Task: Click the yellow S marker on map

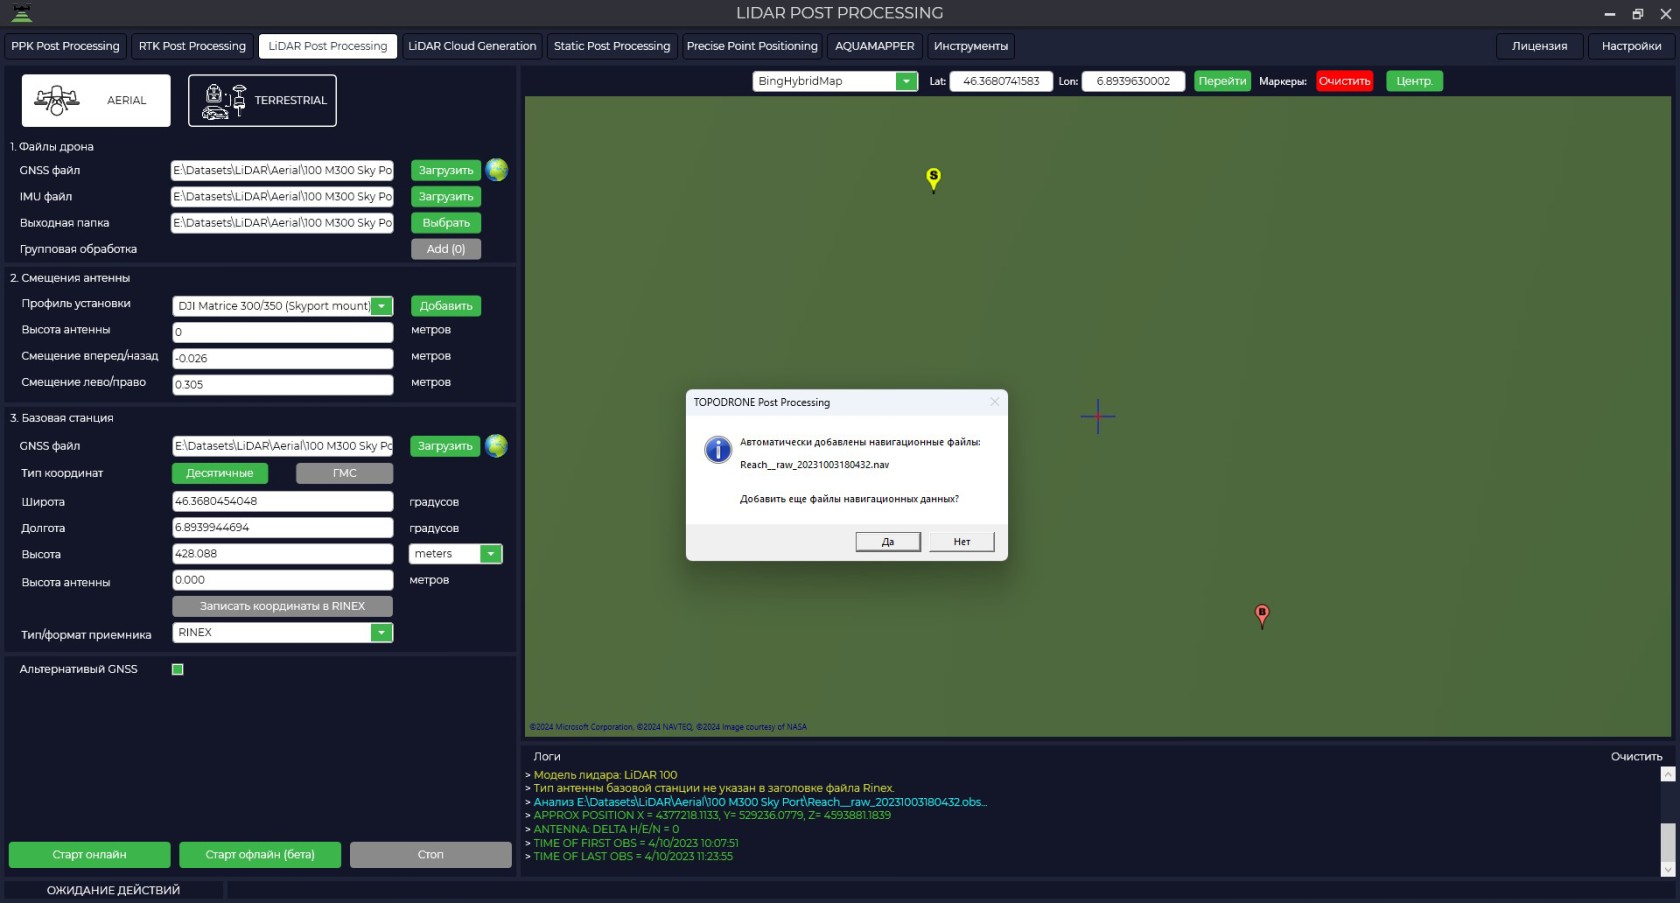Action: coord(933,179)
